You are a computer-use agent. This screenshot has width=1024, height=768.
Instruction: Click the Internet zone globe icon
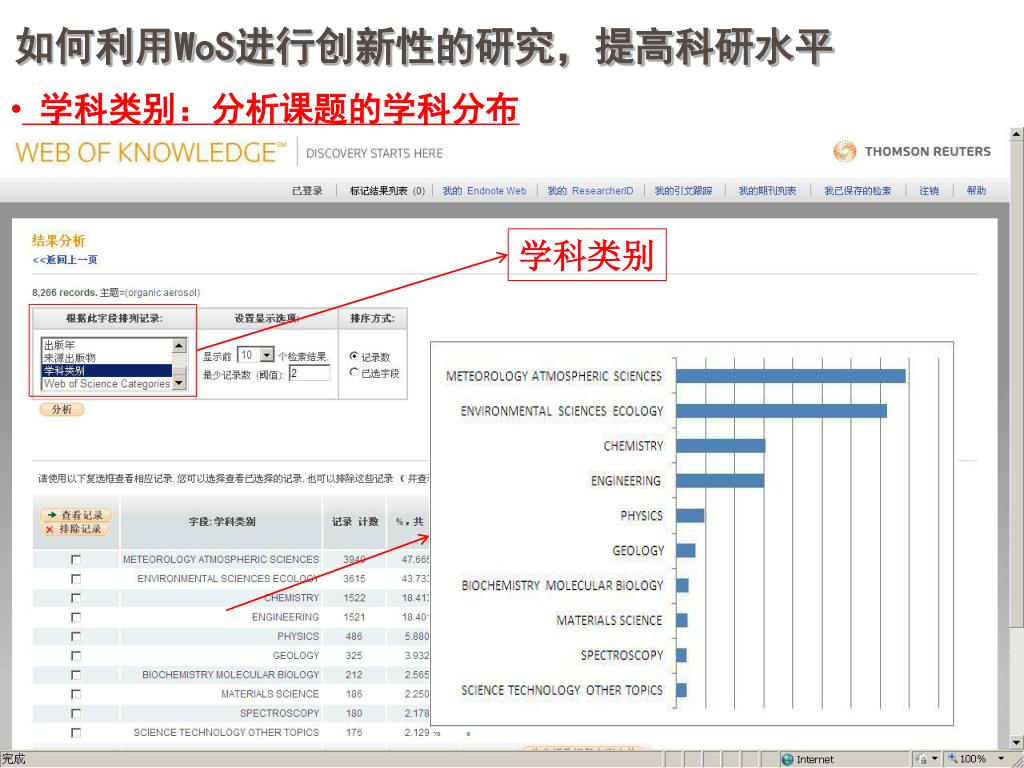pyautogui.click(x=787, y=760)
